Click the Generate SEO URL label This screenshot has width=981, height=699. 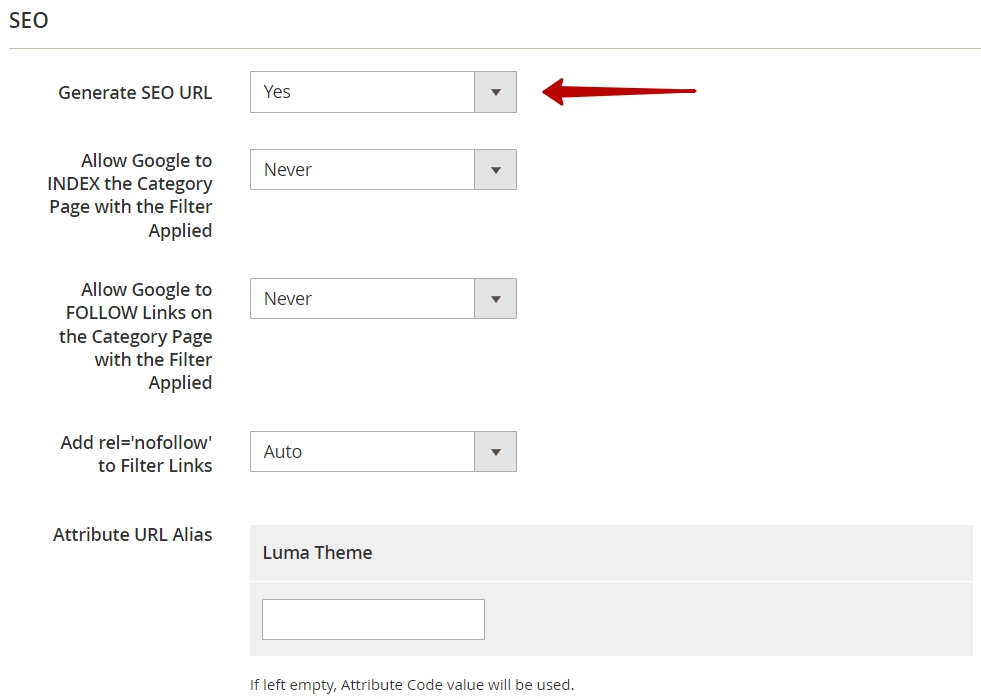pyautogui.click(x=135, y=93)
